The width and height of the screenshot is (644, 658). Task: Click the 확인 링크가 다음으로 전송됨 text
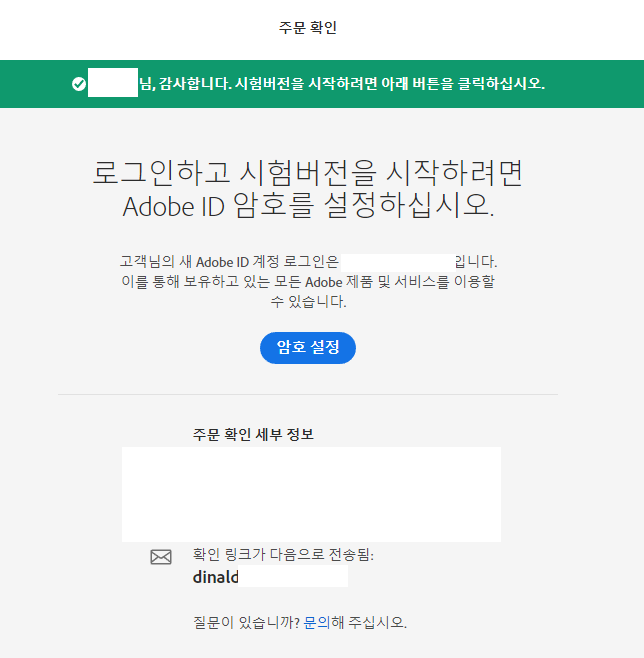(283, 555)
